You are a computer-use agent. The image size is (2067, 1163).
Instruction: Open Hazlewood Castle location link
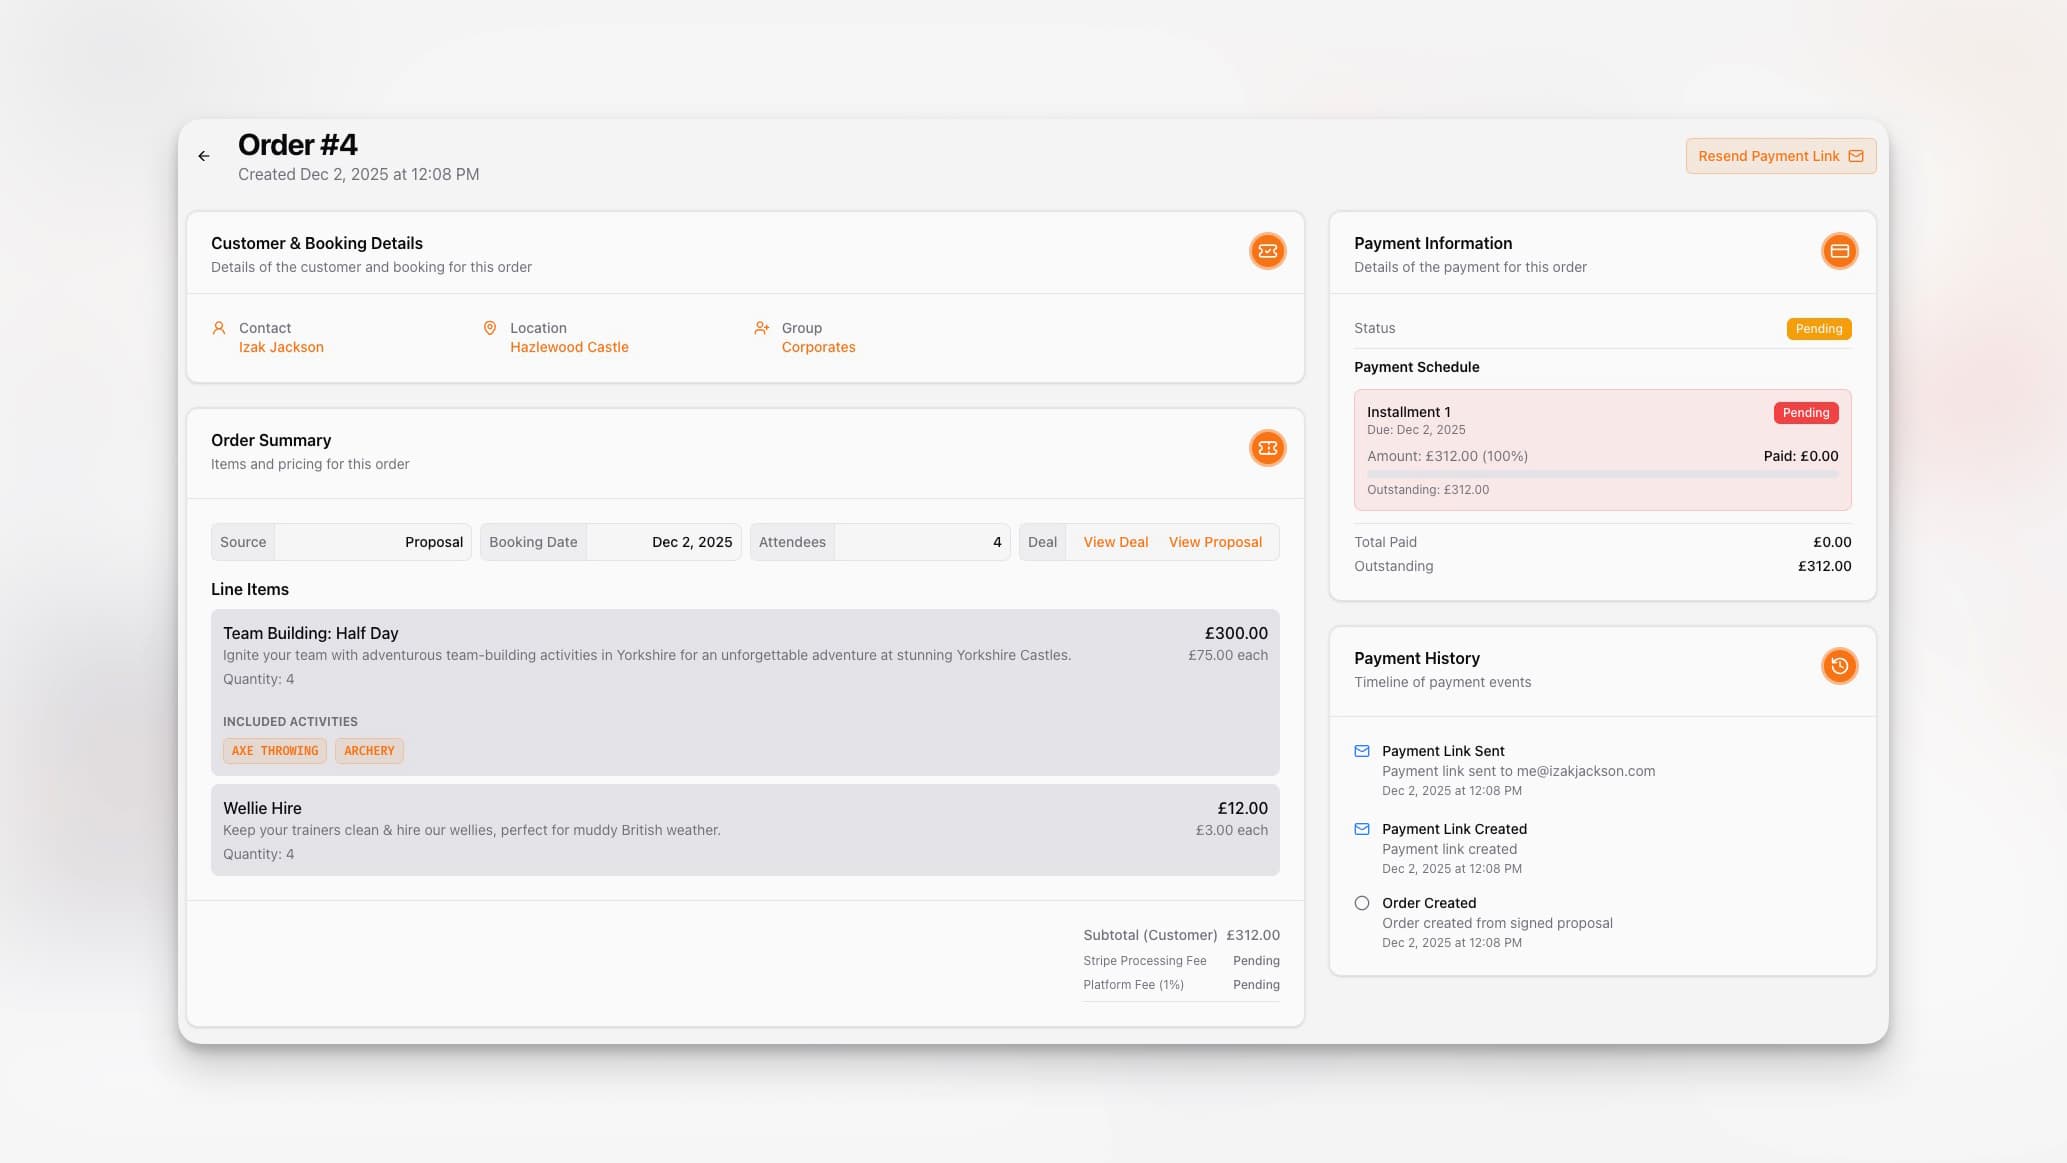pos(569,347)
